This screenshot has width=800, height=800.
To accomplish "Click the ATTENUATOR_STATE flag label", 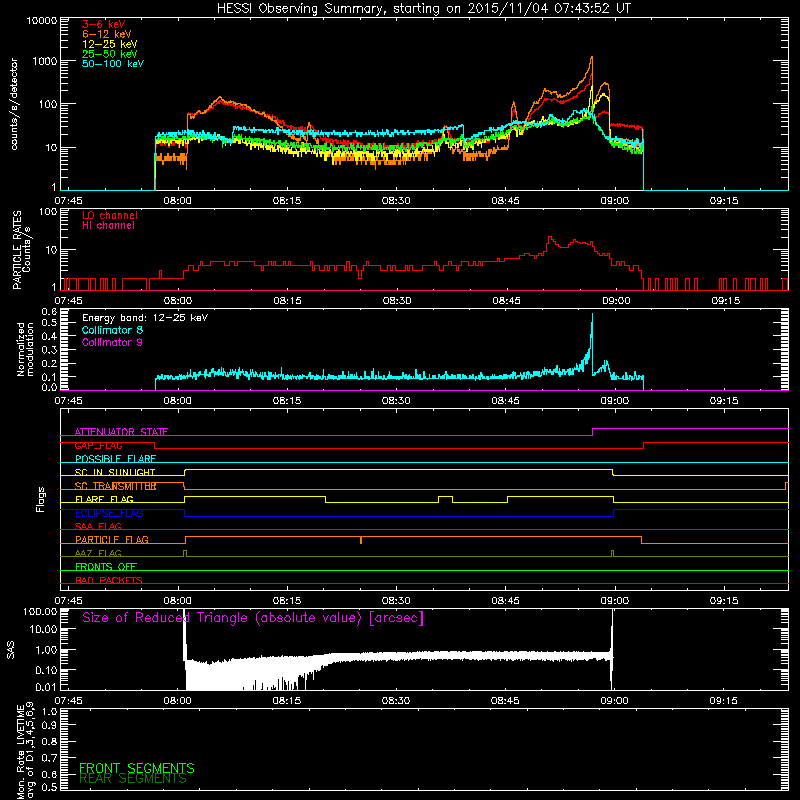I will pos(121,432).
